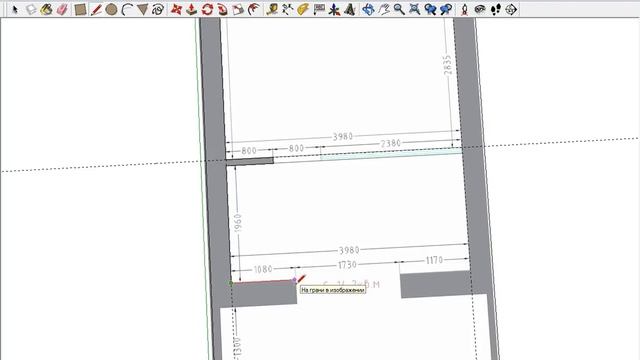
Task: Activate the blue Orbit tool
Action: (x=368, y=9)
